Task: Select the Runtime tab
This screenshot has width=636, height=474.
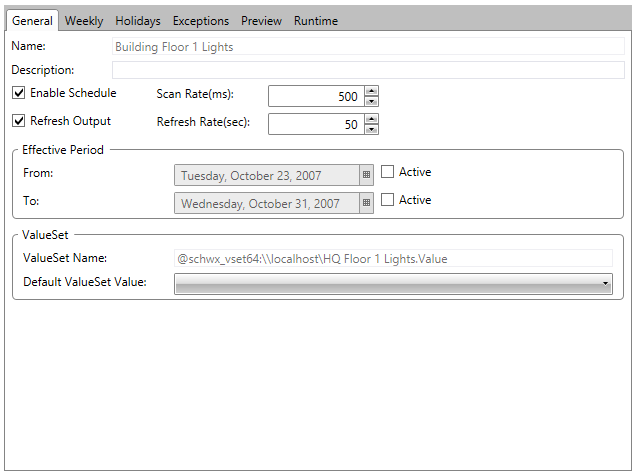Action: pos(315,21)
